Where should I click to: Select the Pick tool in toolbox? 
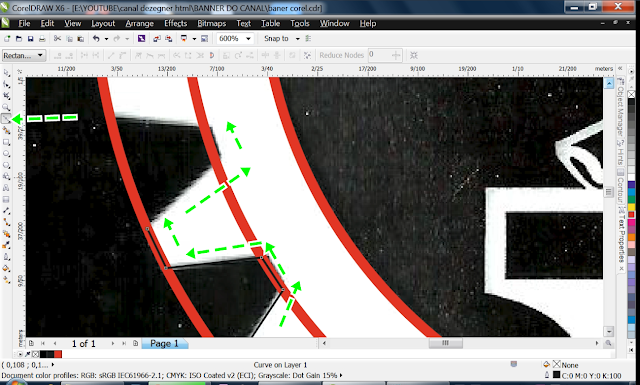pos(6,73)
